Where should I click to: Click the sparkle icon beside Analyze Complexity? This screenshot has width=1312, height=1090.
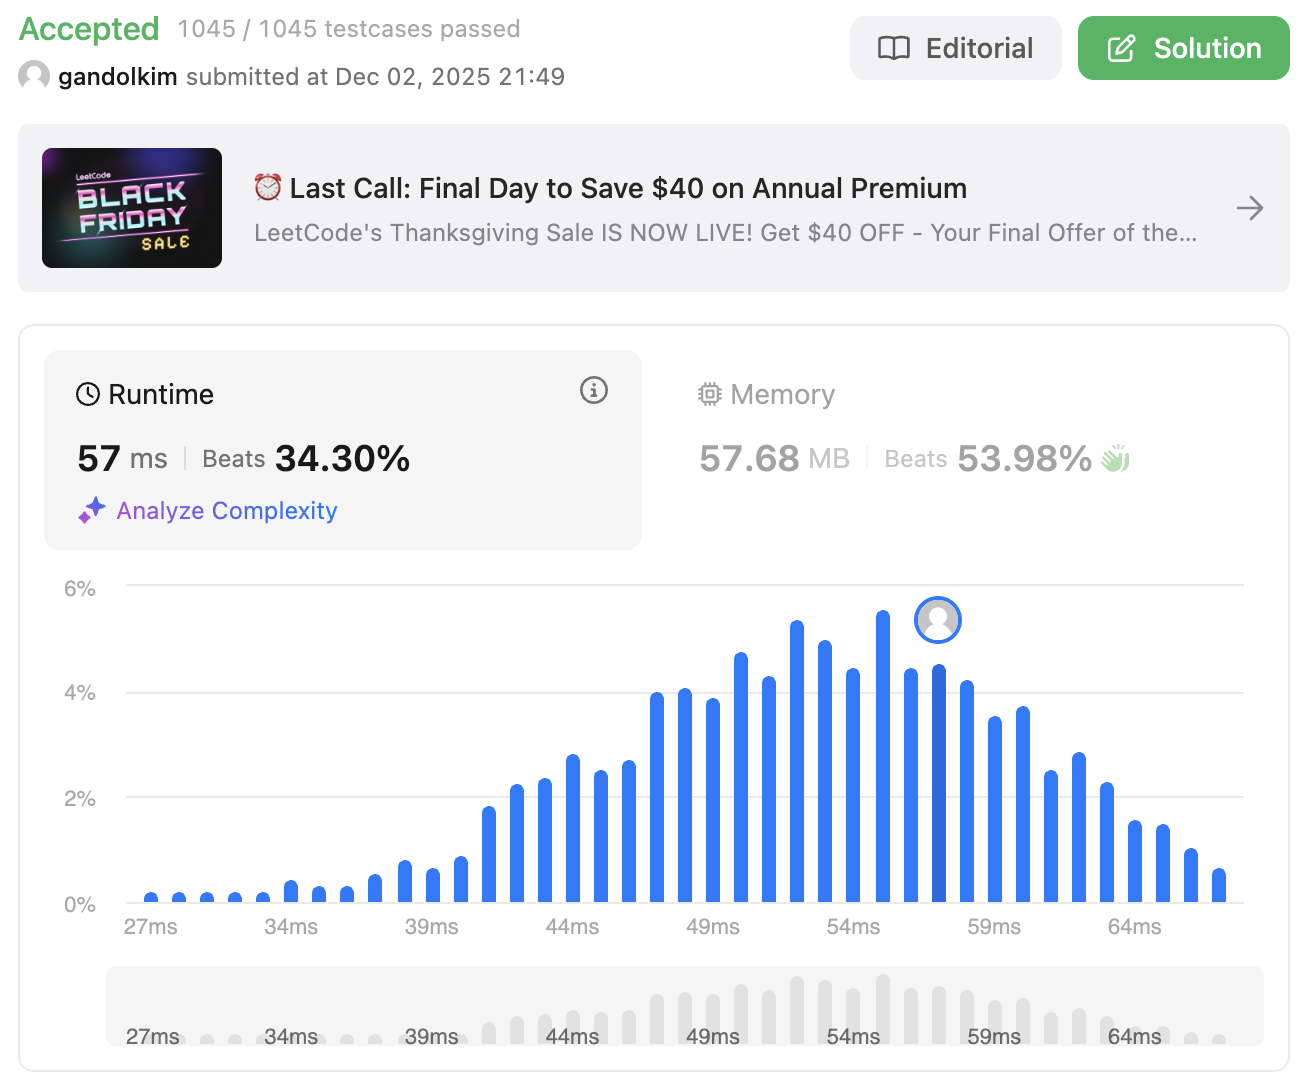[92, 510]
